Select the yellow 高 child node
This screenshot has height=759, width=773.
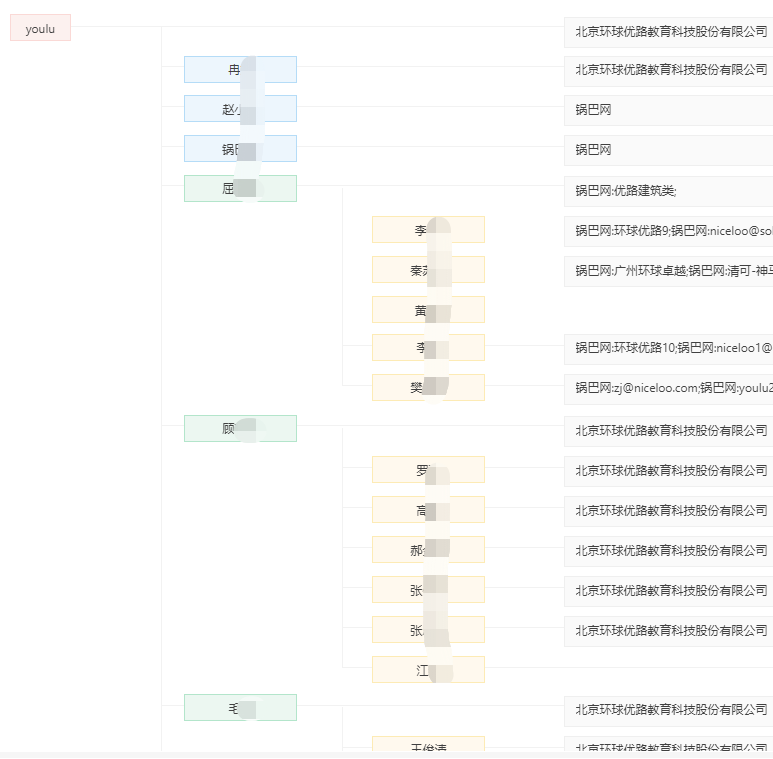pos(427,510)
